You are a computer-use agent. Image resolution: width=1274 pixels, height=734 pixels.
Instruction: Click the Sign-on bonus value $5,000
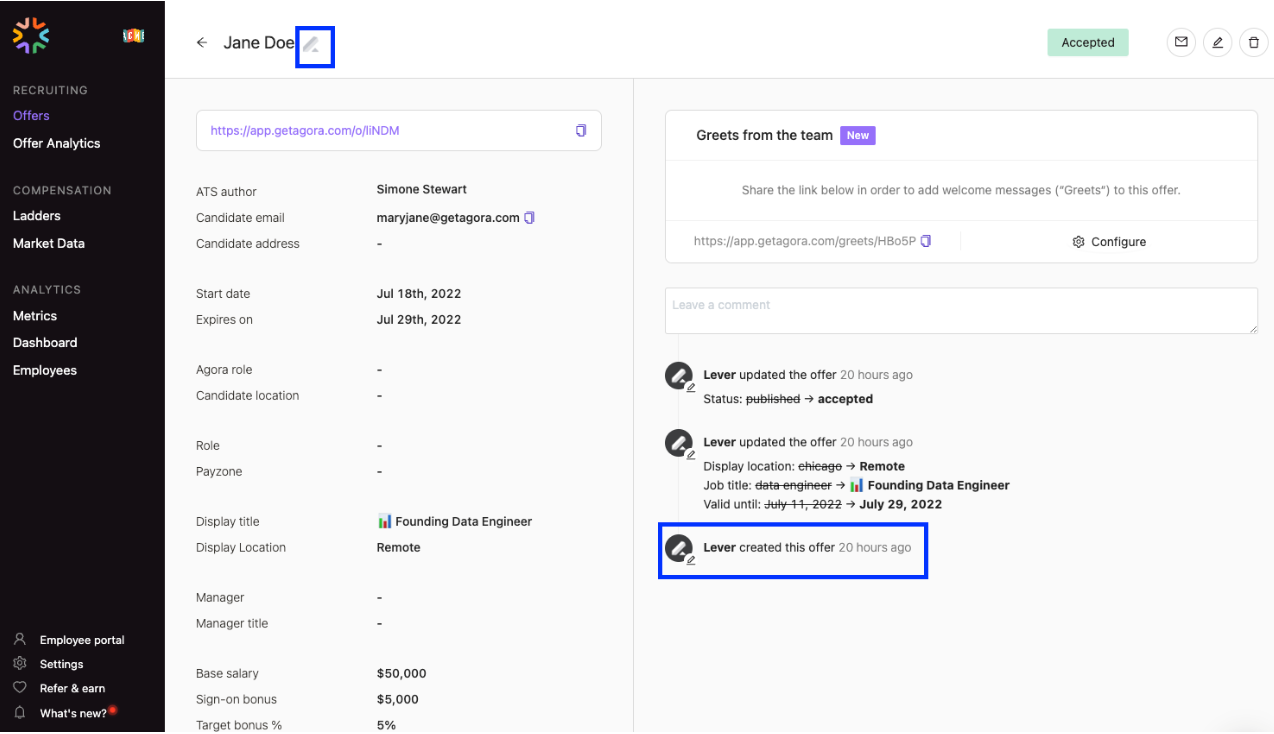(398, 699)
